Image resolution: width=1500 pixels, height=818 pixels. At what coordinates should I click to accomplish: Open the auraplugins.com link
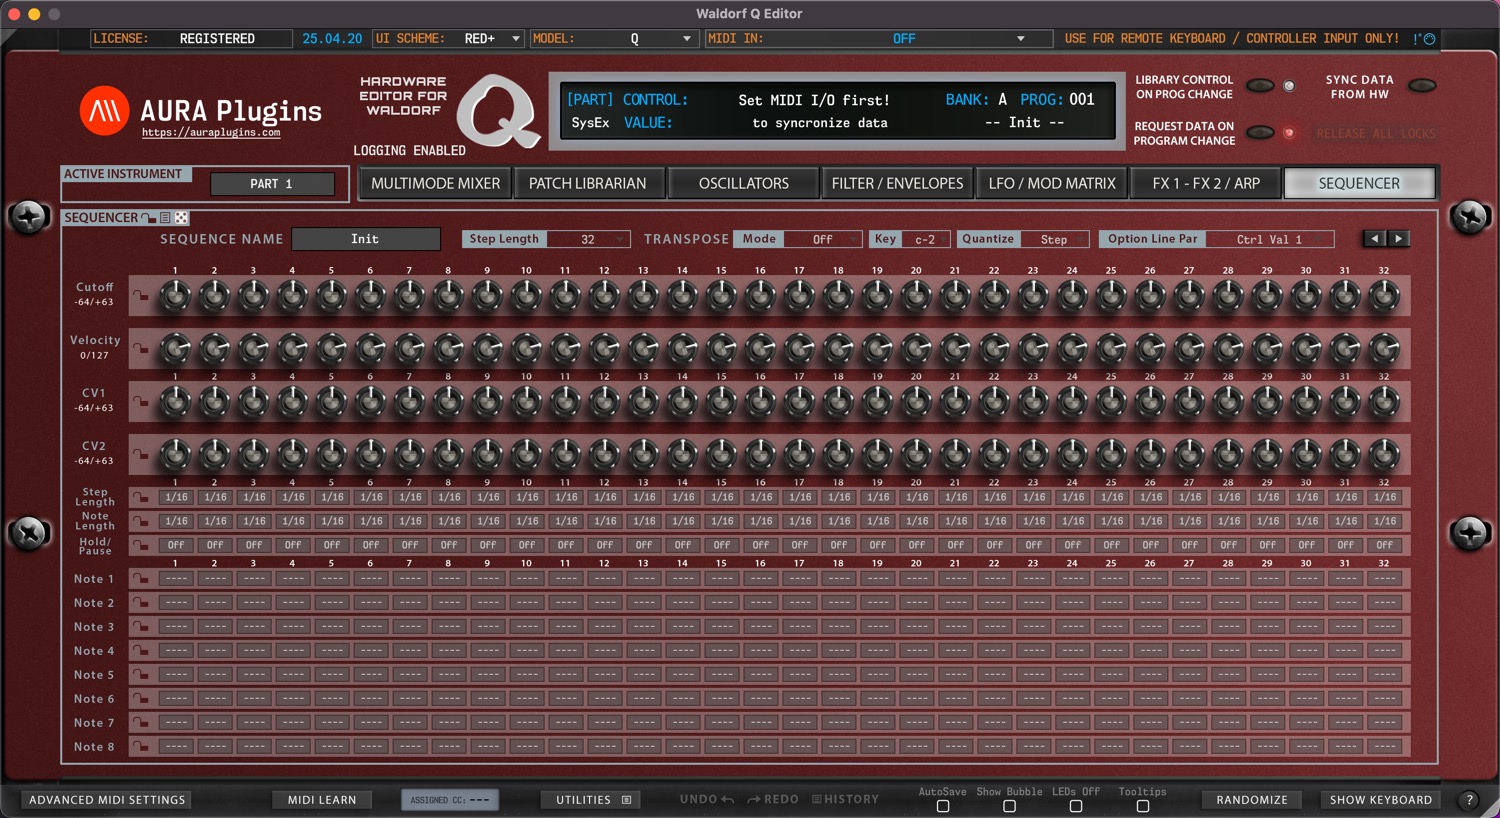(x=211, y=132)
